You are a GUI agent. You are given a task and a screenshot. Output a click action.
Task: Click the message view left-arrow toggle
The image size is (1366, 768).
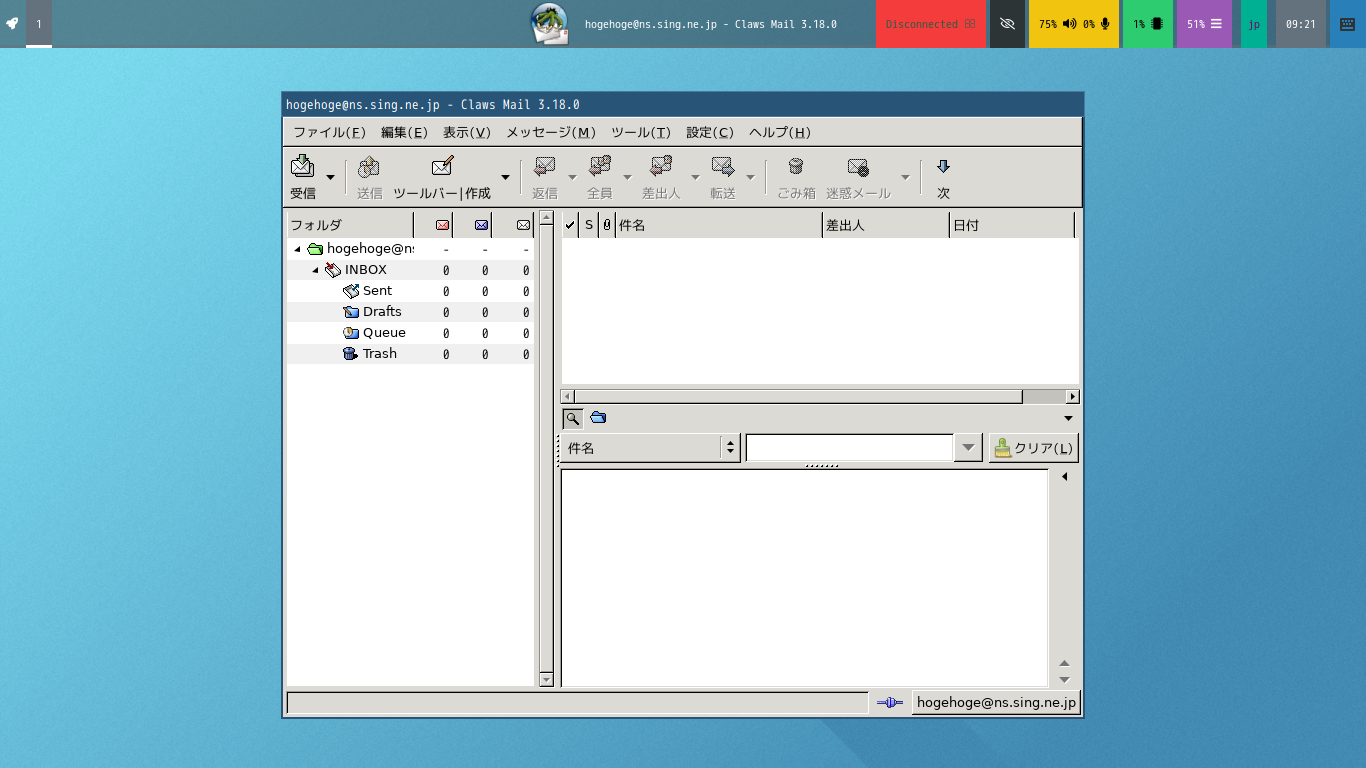coord(1065,477)
